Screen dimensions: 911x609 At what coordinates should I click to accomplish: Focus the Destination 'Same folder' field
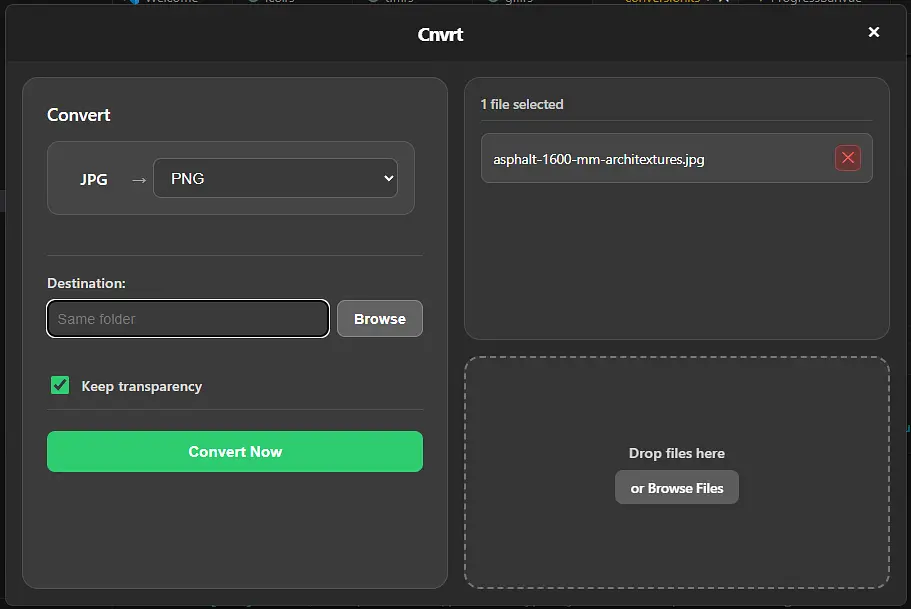click(187, 319)
